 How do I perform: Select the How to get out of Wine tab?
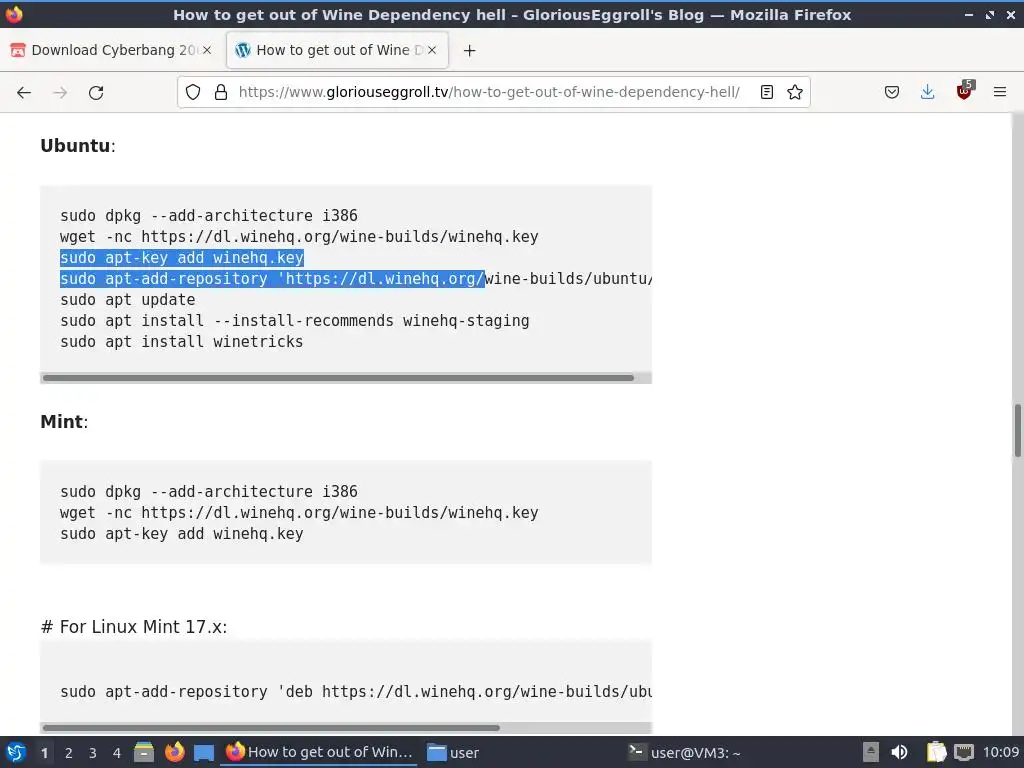tap(337, 50)
